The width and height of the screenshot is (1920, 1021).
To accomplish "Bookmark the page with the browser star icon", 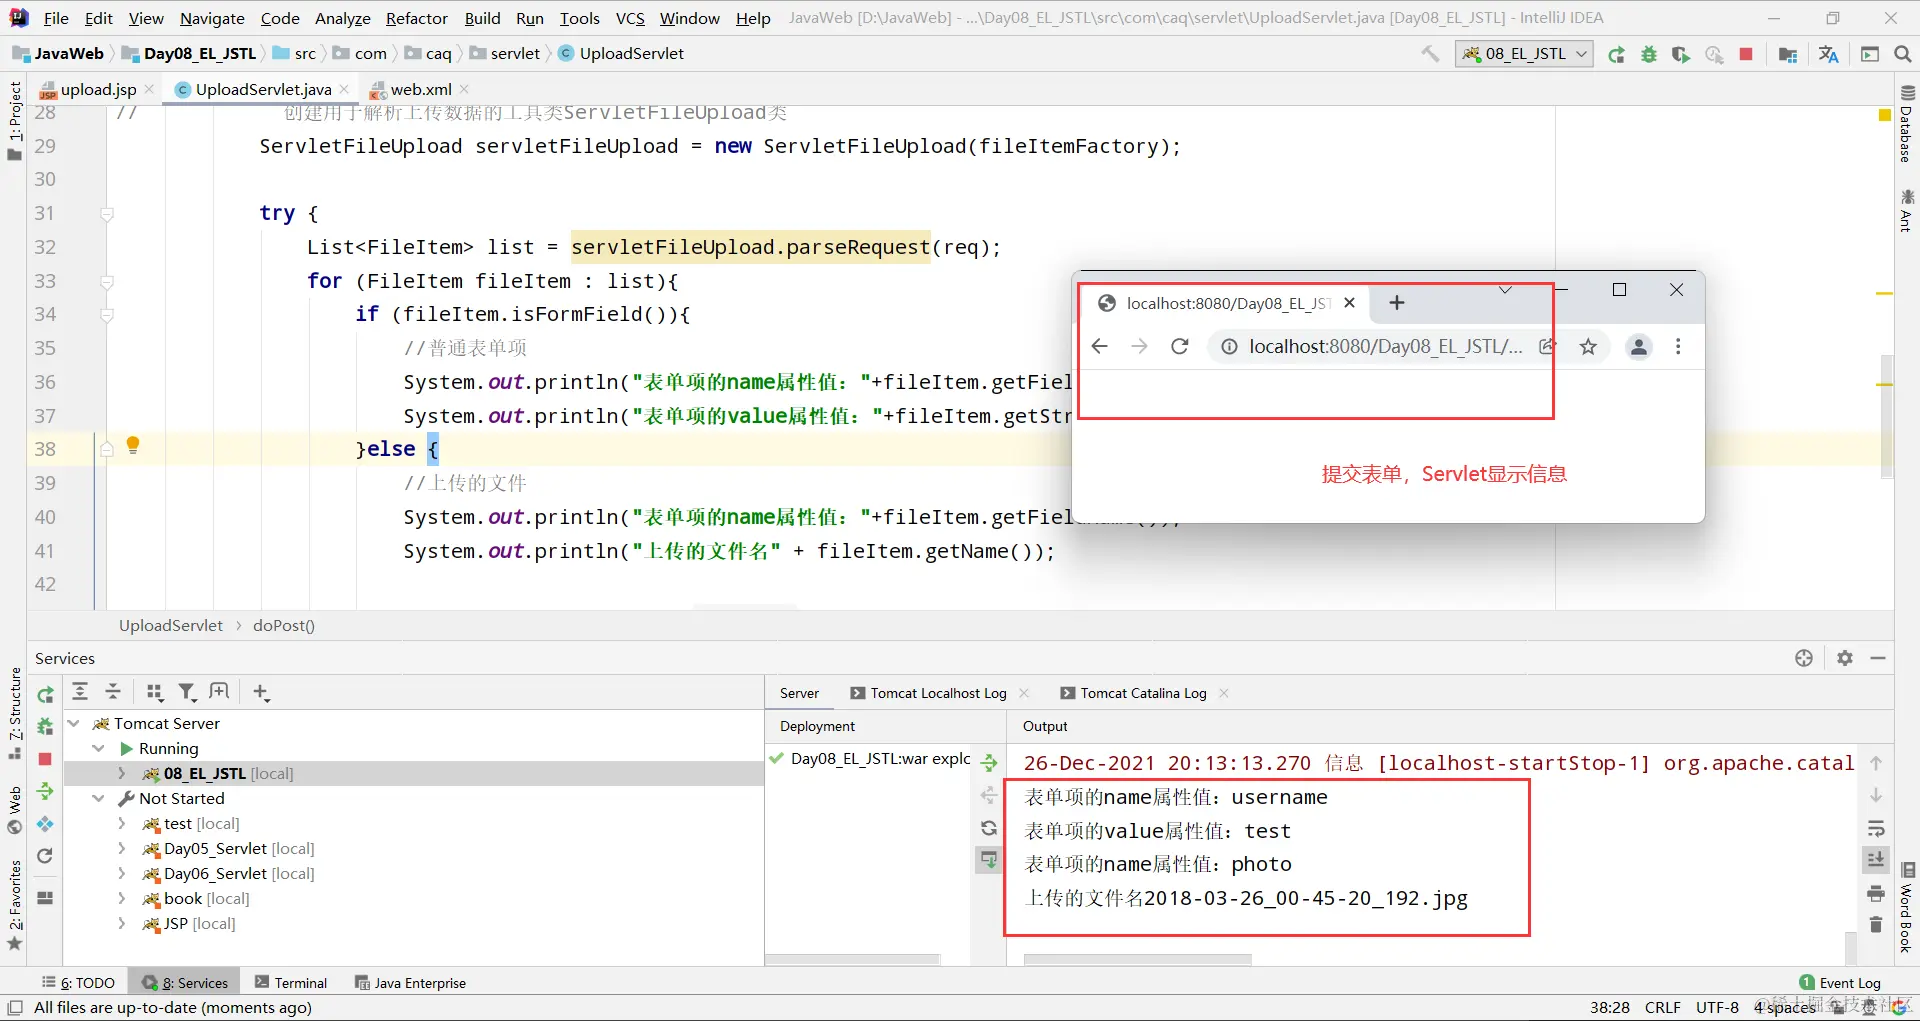I will [x=1588, y=347].
